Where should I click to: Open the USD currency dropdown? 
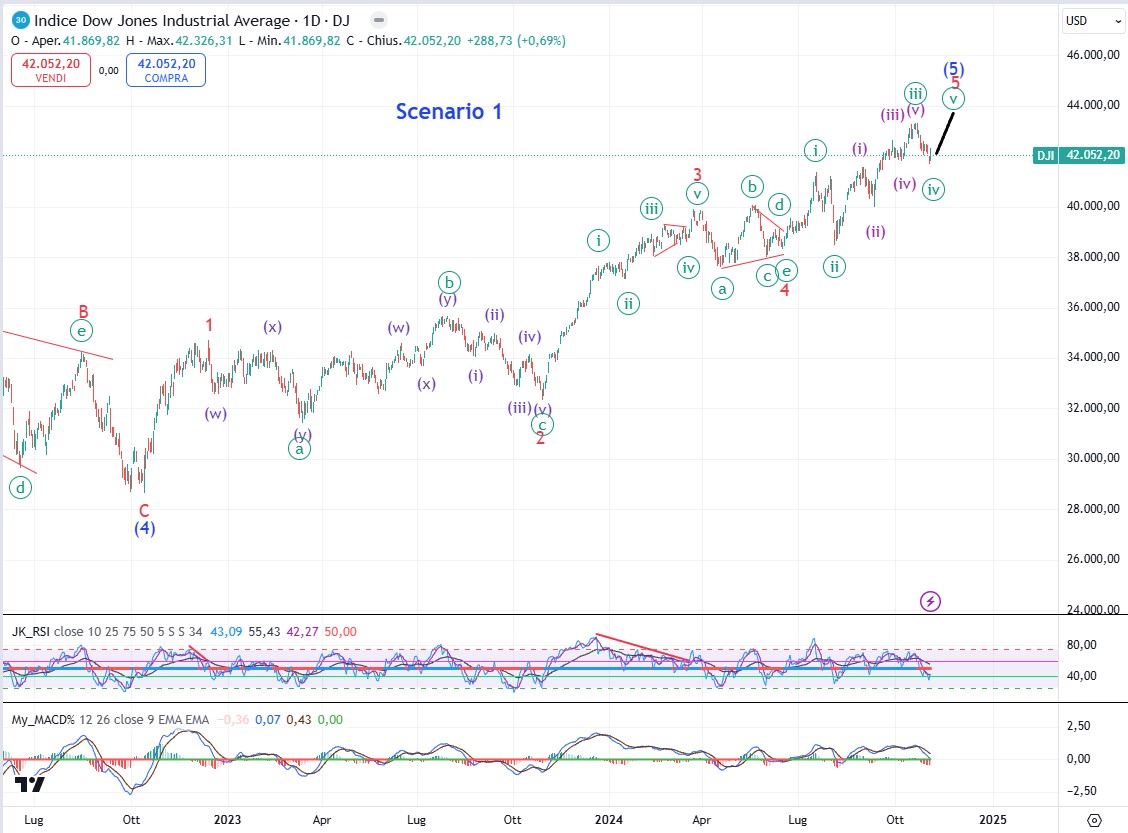coord(1093,21)
